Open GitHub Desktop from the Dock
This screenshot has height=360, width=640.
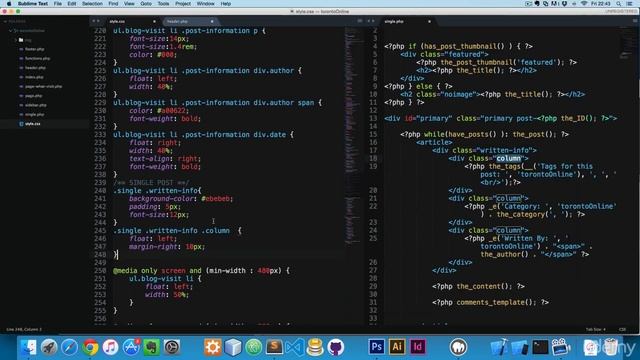tap(336, 347)
